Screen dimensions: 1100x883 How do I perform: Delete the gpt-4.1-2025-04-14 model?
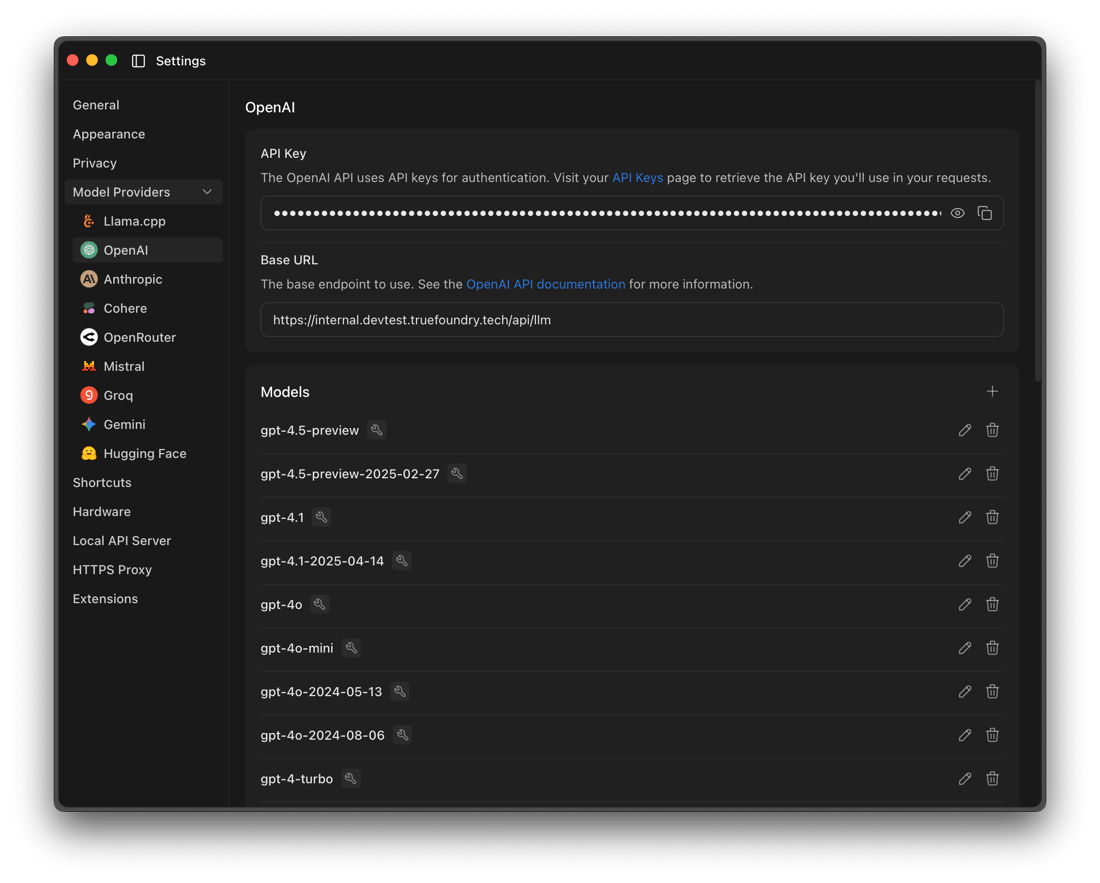point(993,560)
